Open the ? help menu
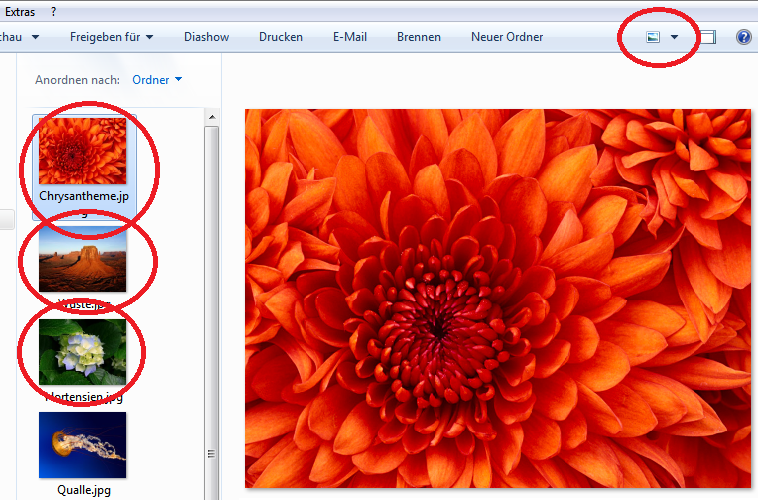The height and width of the screenshot is (500, 758). click(53, 11)
